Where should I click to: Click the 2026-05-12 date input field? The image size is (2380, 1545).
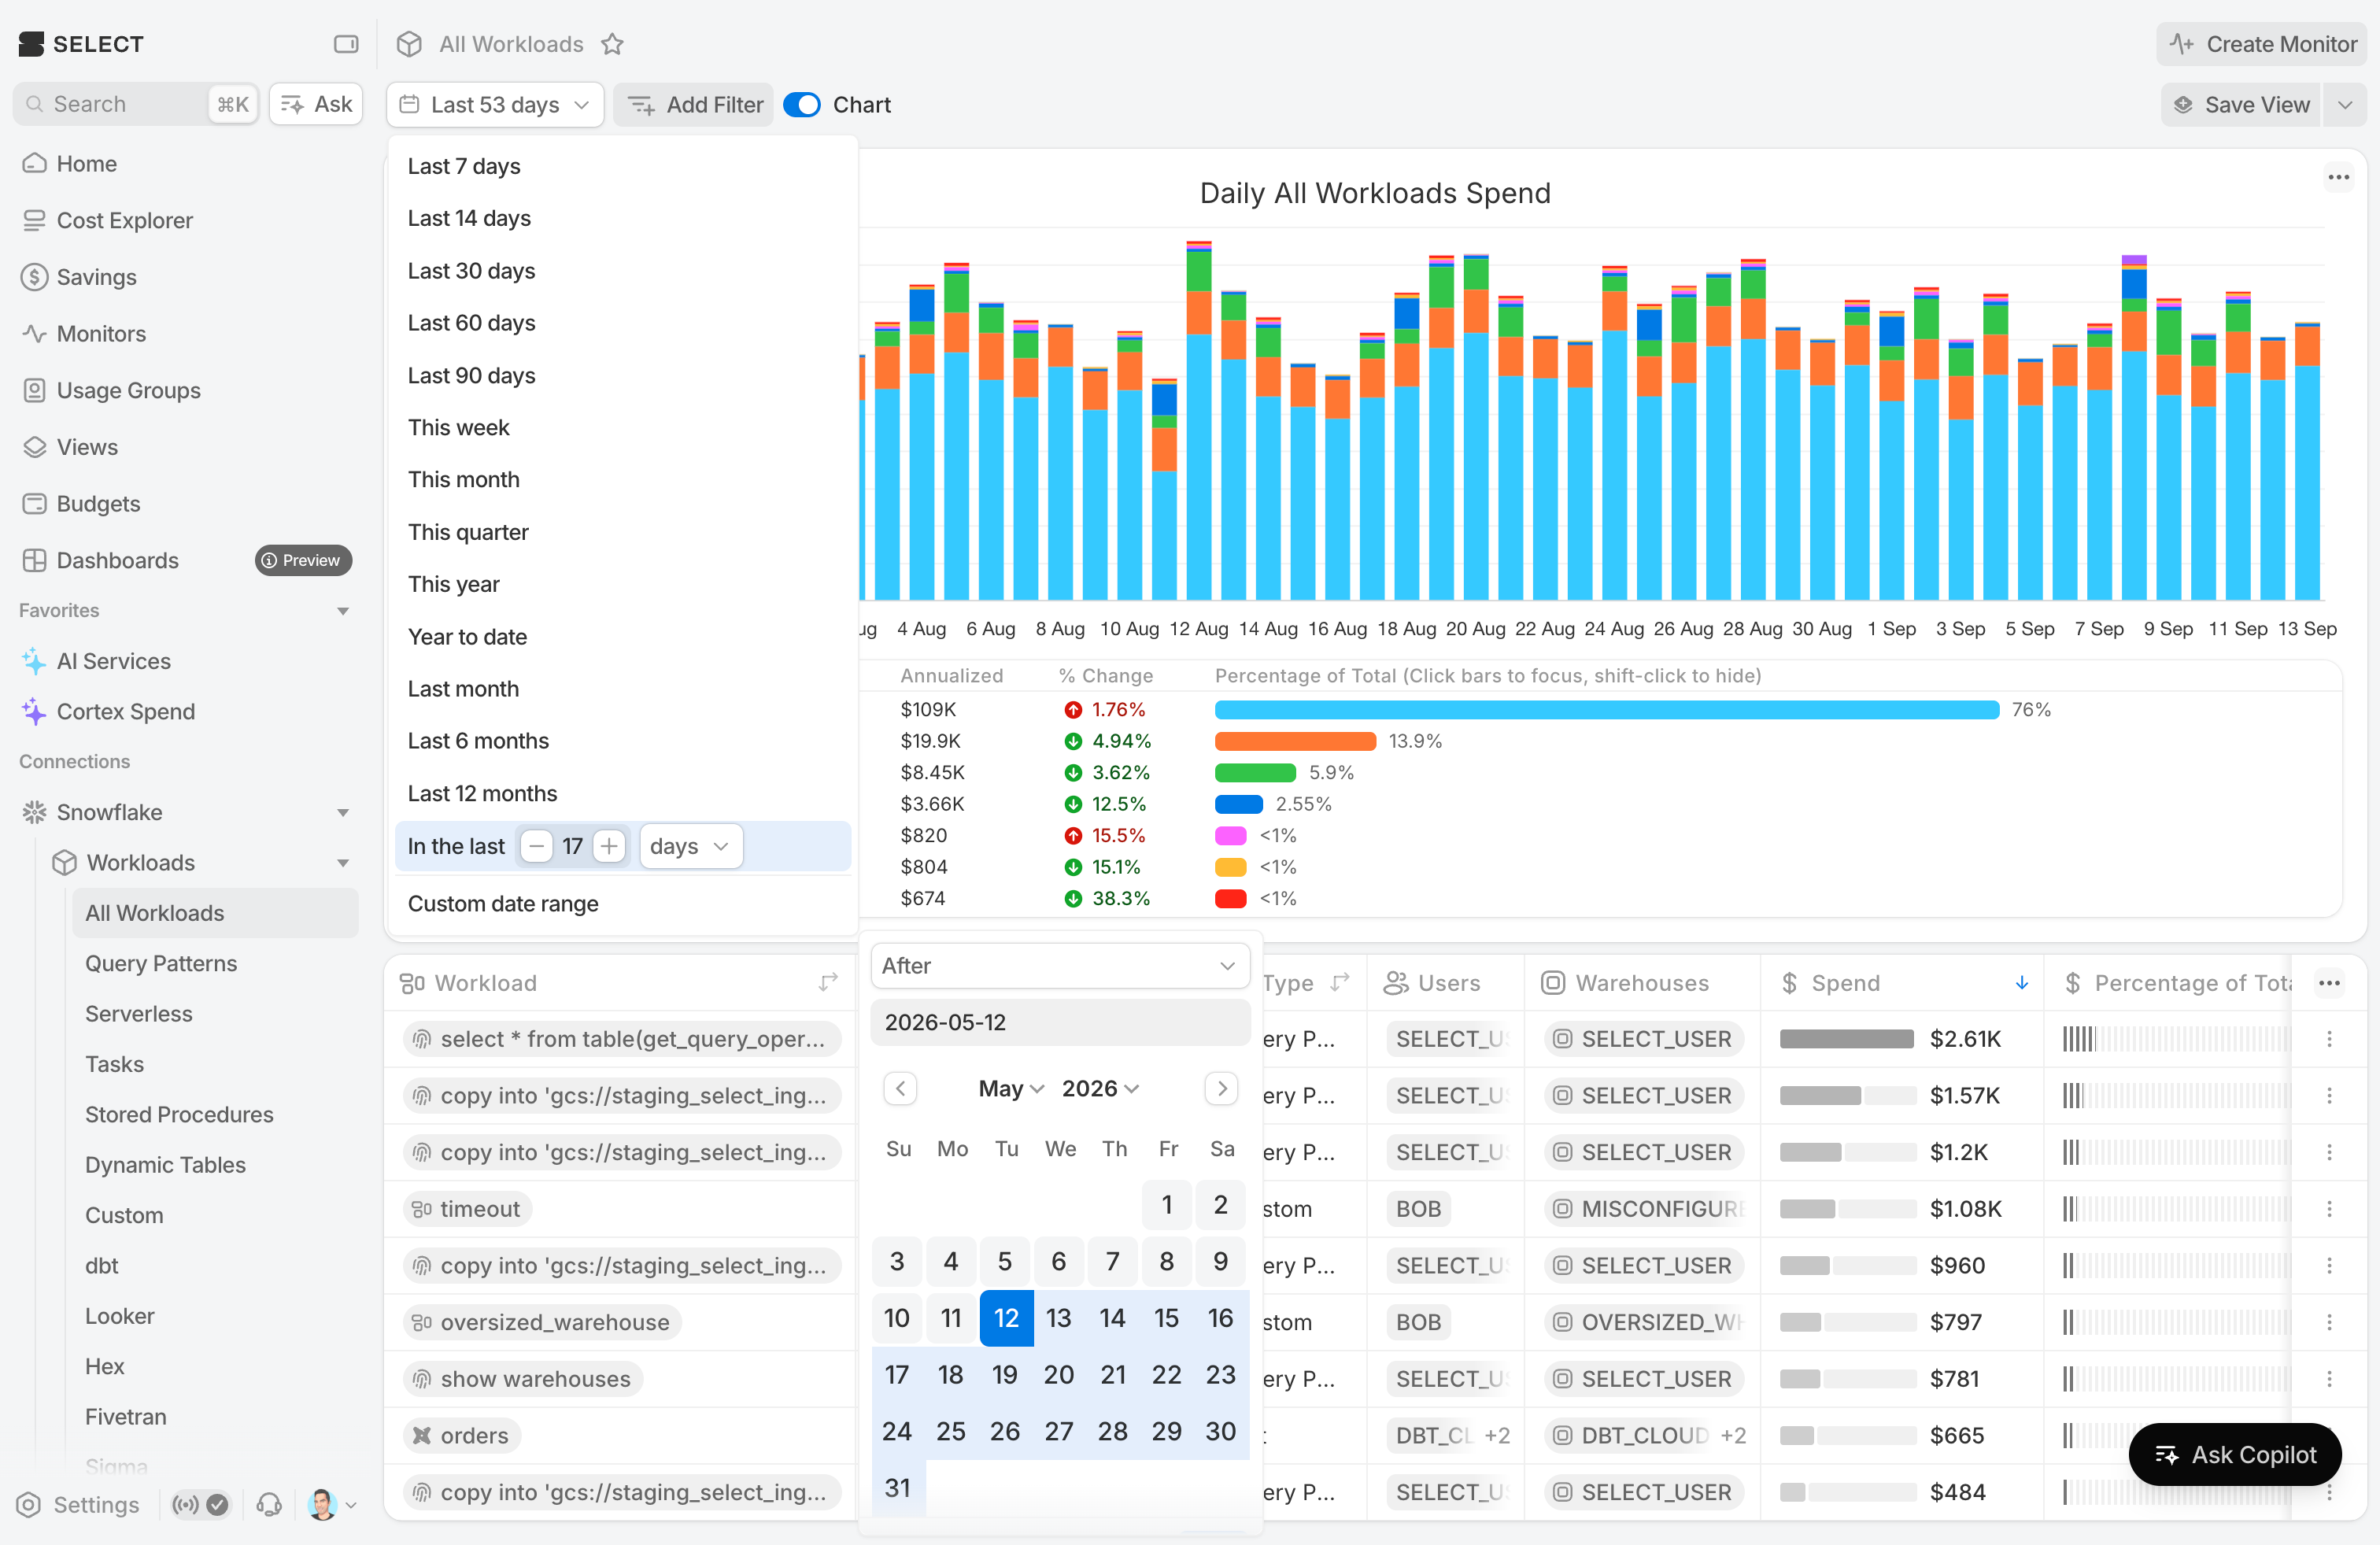click(x=1061, y=1023)
